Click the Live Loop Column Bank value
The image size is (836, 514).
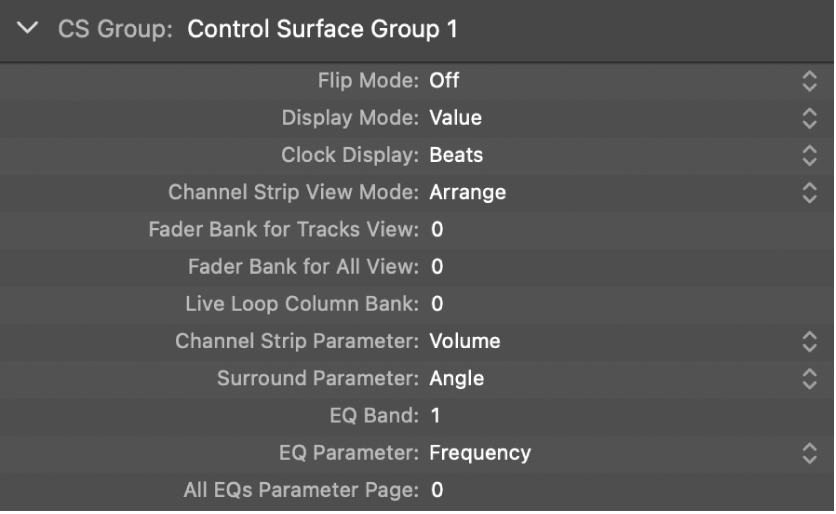(437, 304)
